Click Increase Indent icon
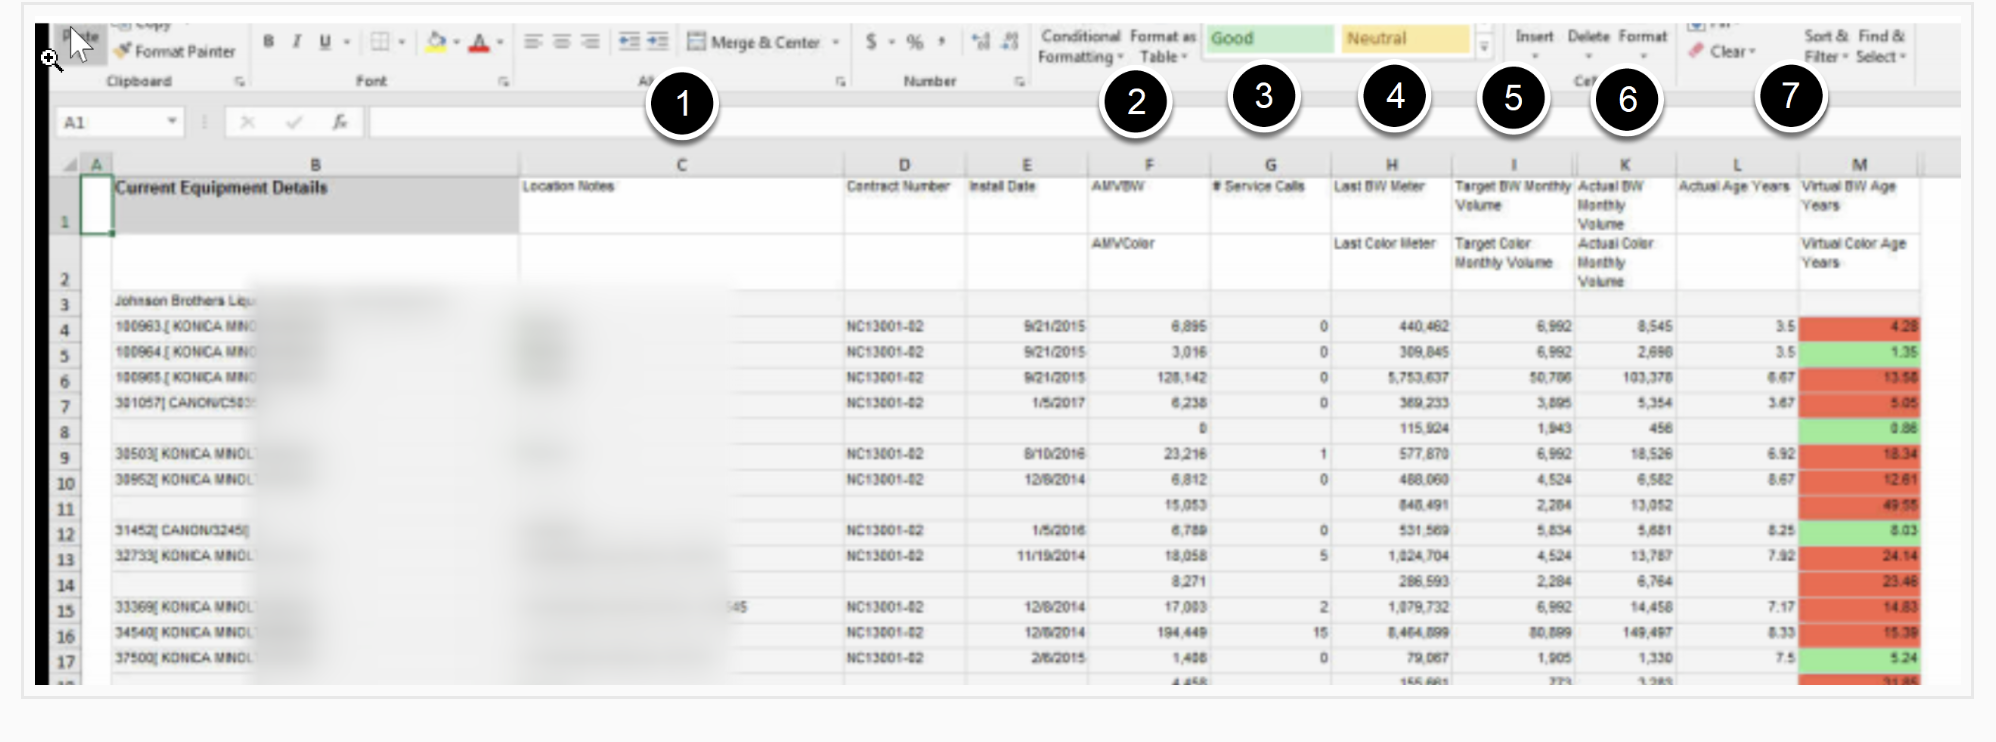This screenshot has width=1996, height=742. pyautogui.click(x=657, y=42)
